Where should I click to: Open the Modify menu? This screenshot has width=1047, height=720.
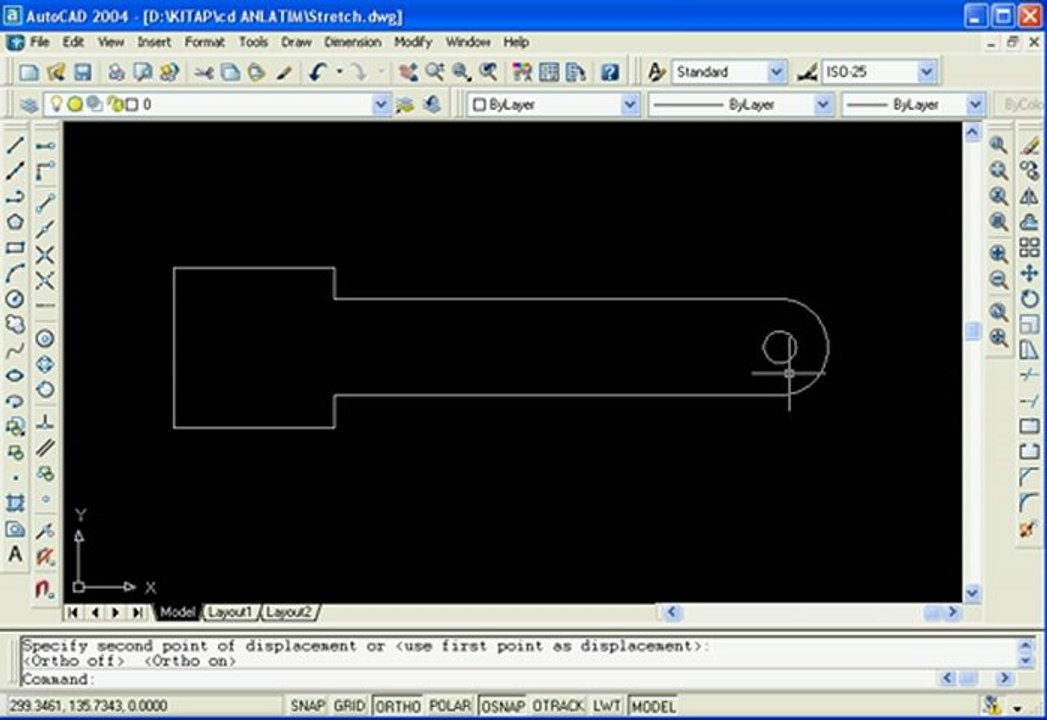tap(413, 42)
